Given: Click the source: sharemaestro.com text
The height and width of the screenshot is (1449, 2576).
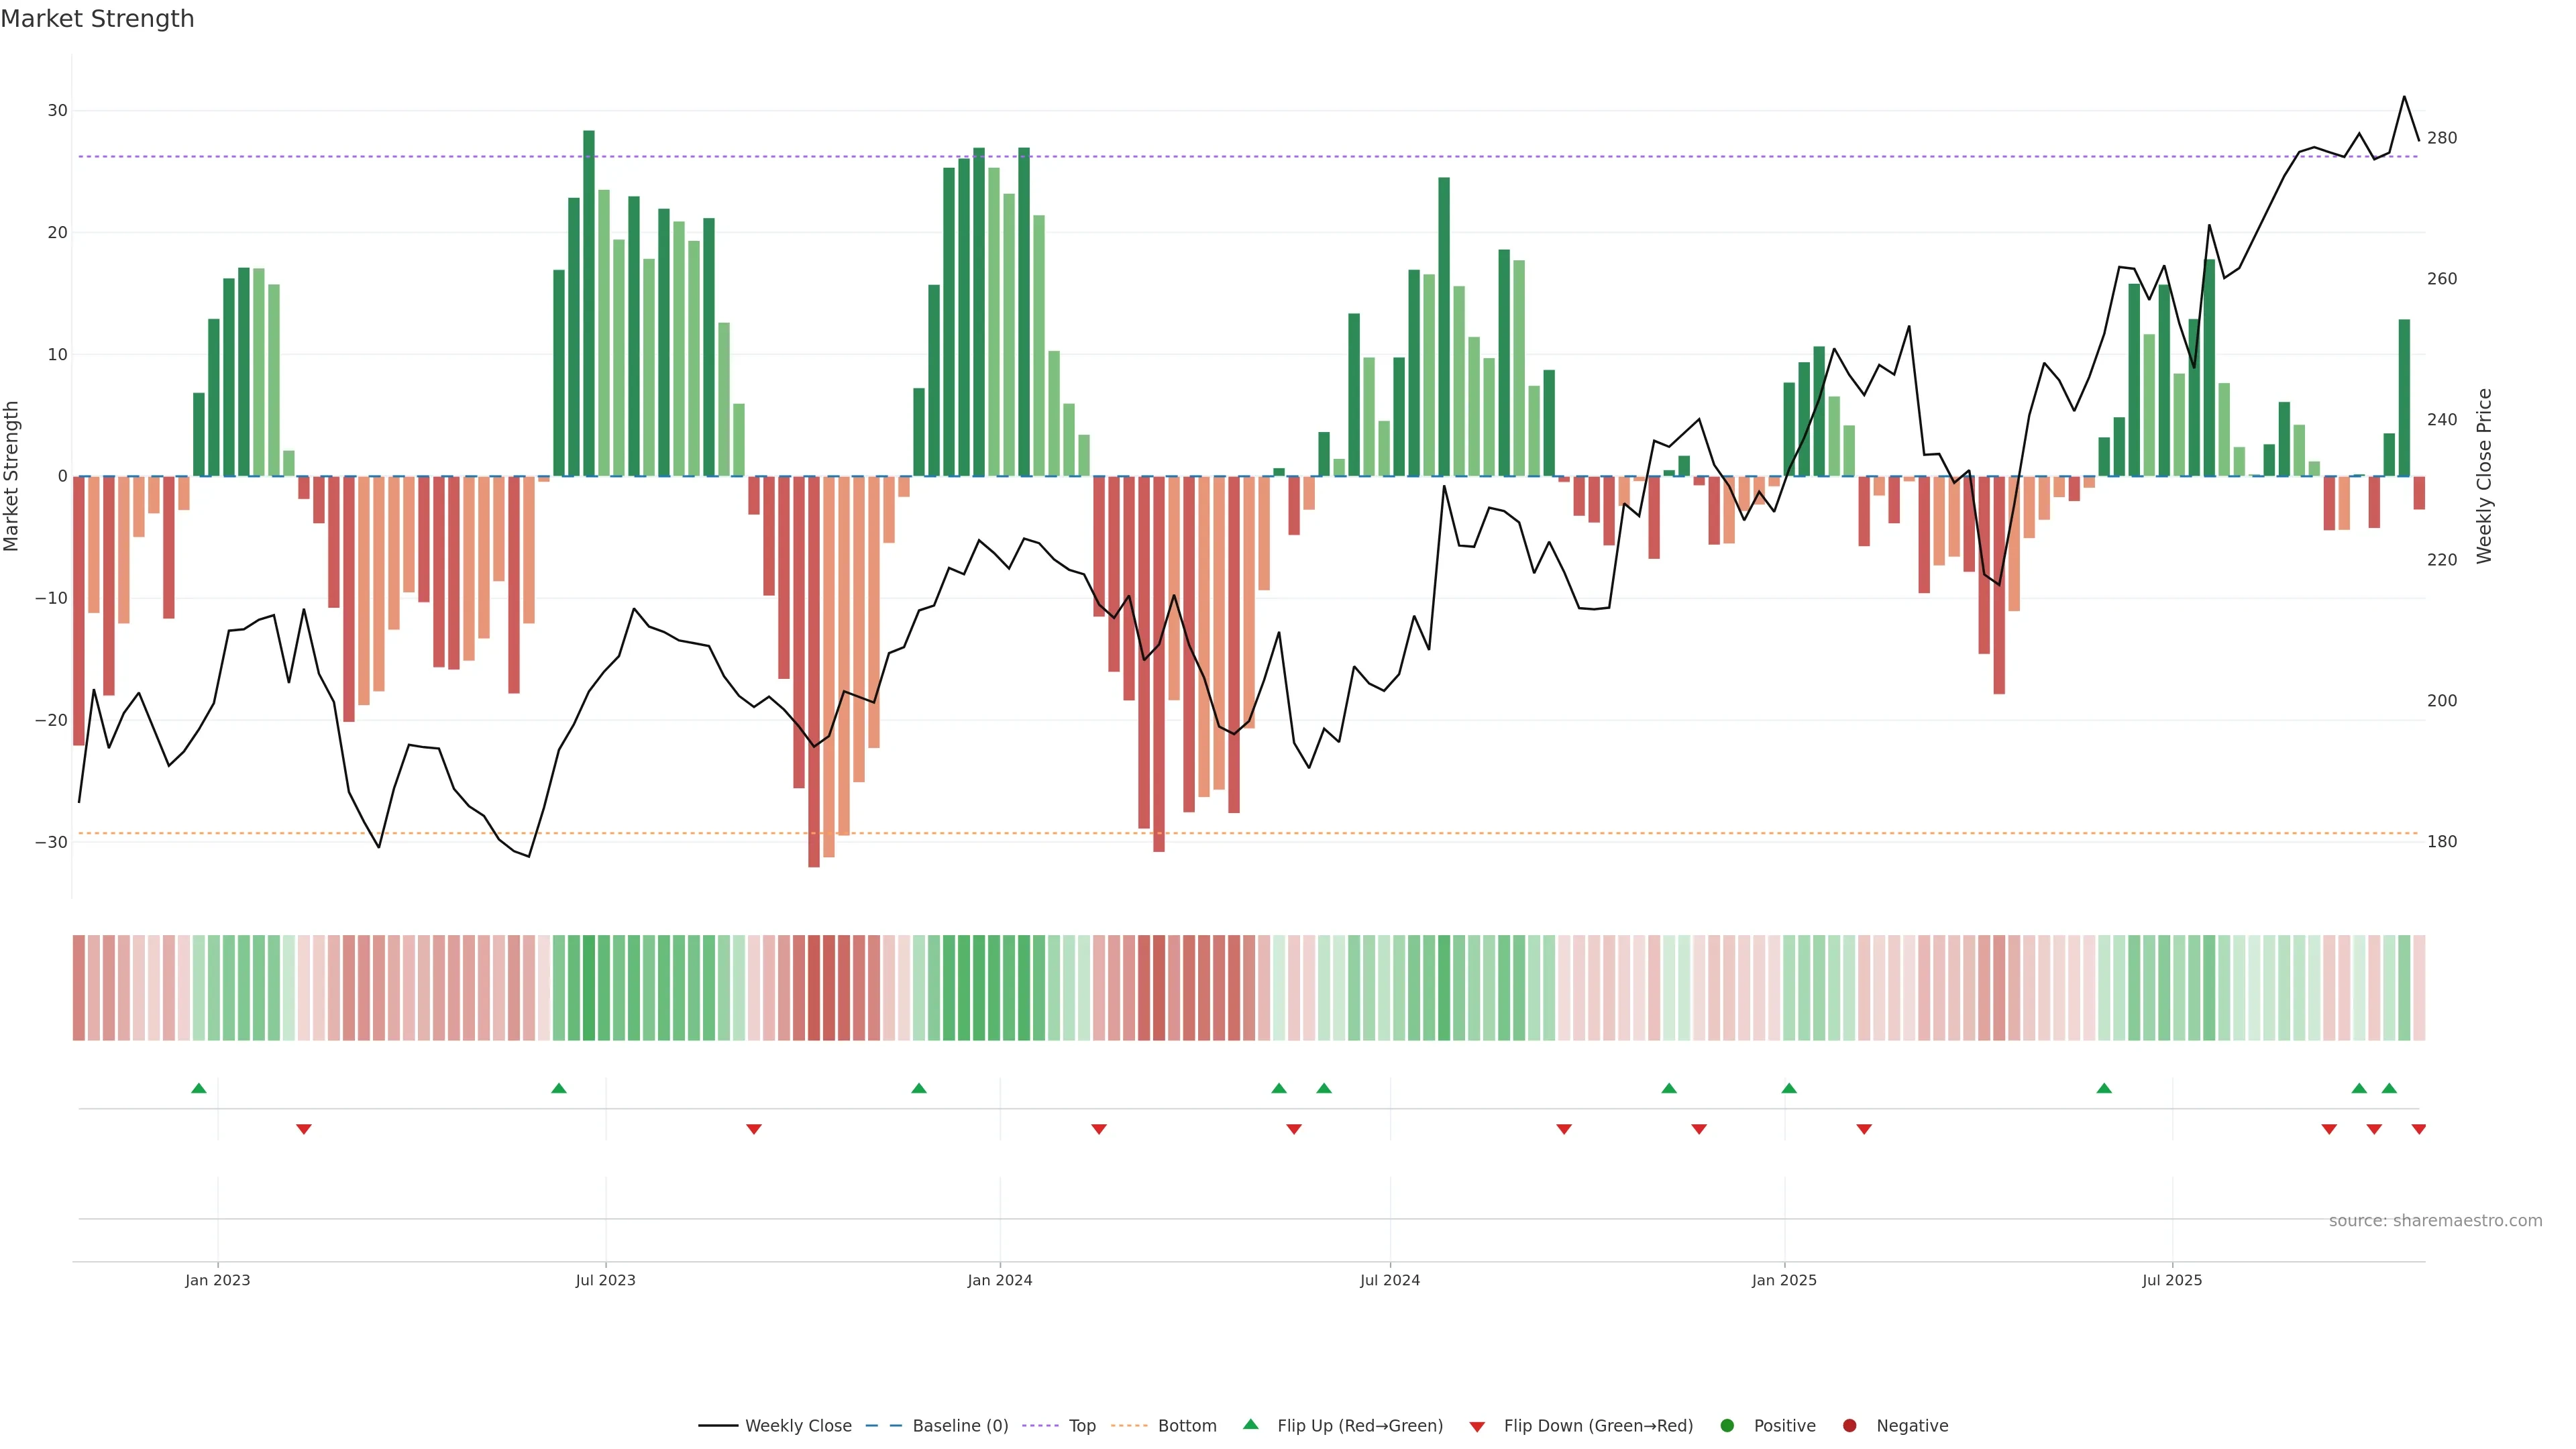Looking at the screenshot, I should coord(2435,1220).
